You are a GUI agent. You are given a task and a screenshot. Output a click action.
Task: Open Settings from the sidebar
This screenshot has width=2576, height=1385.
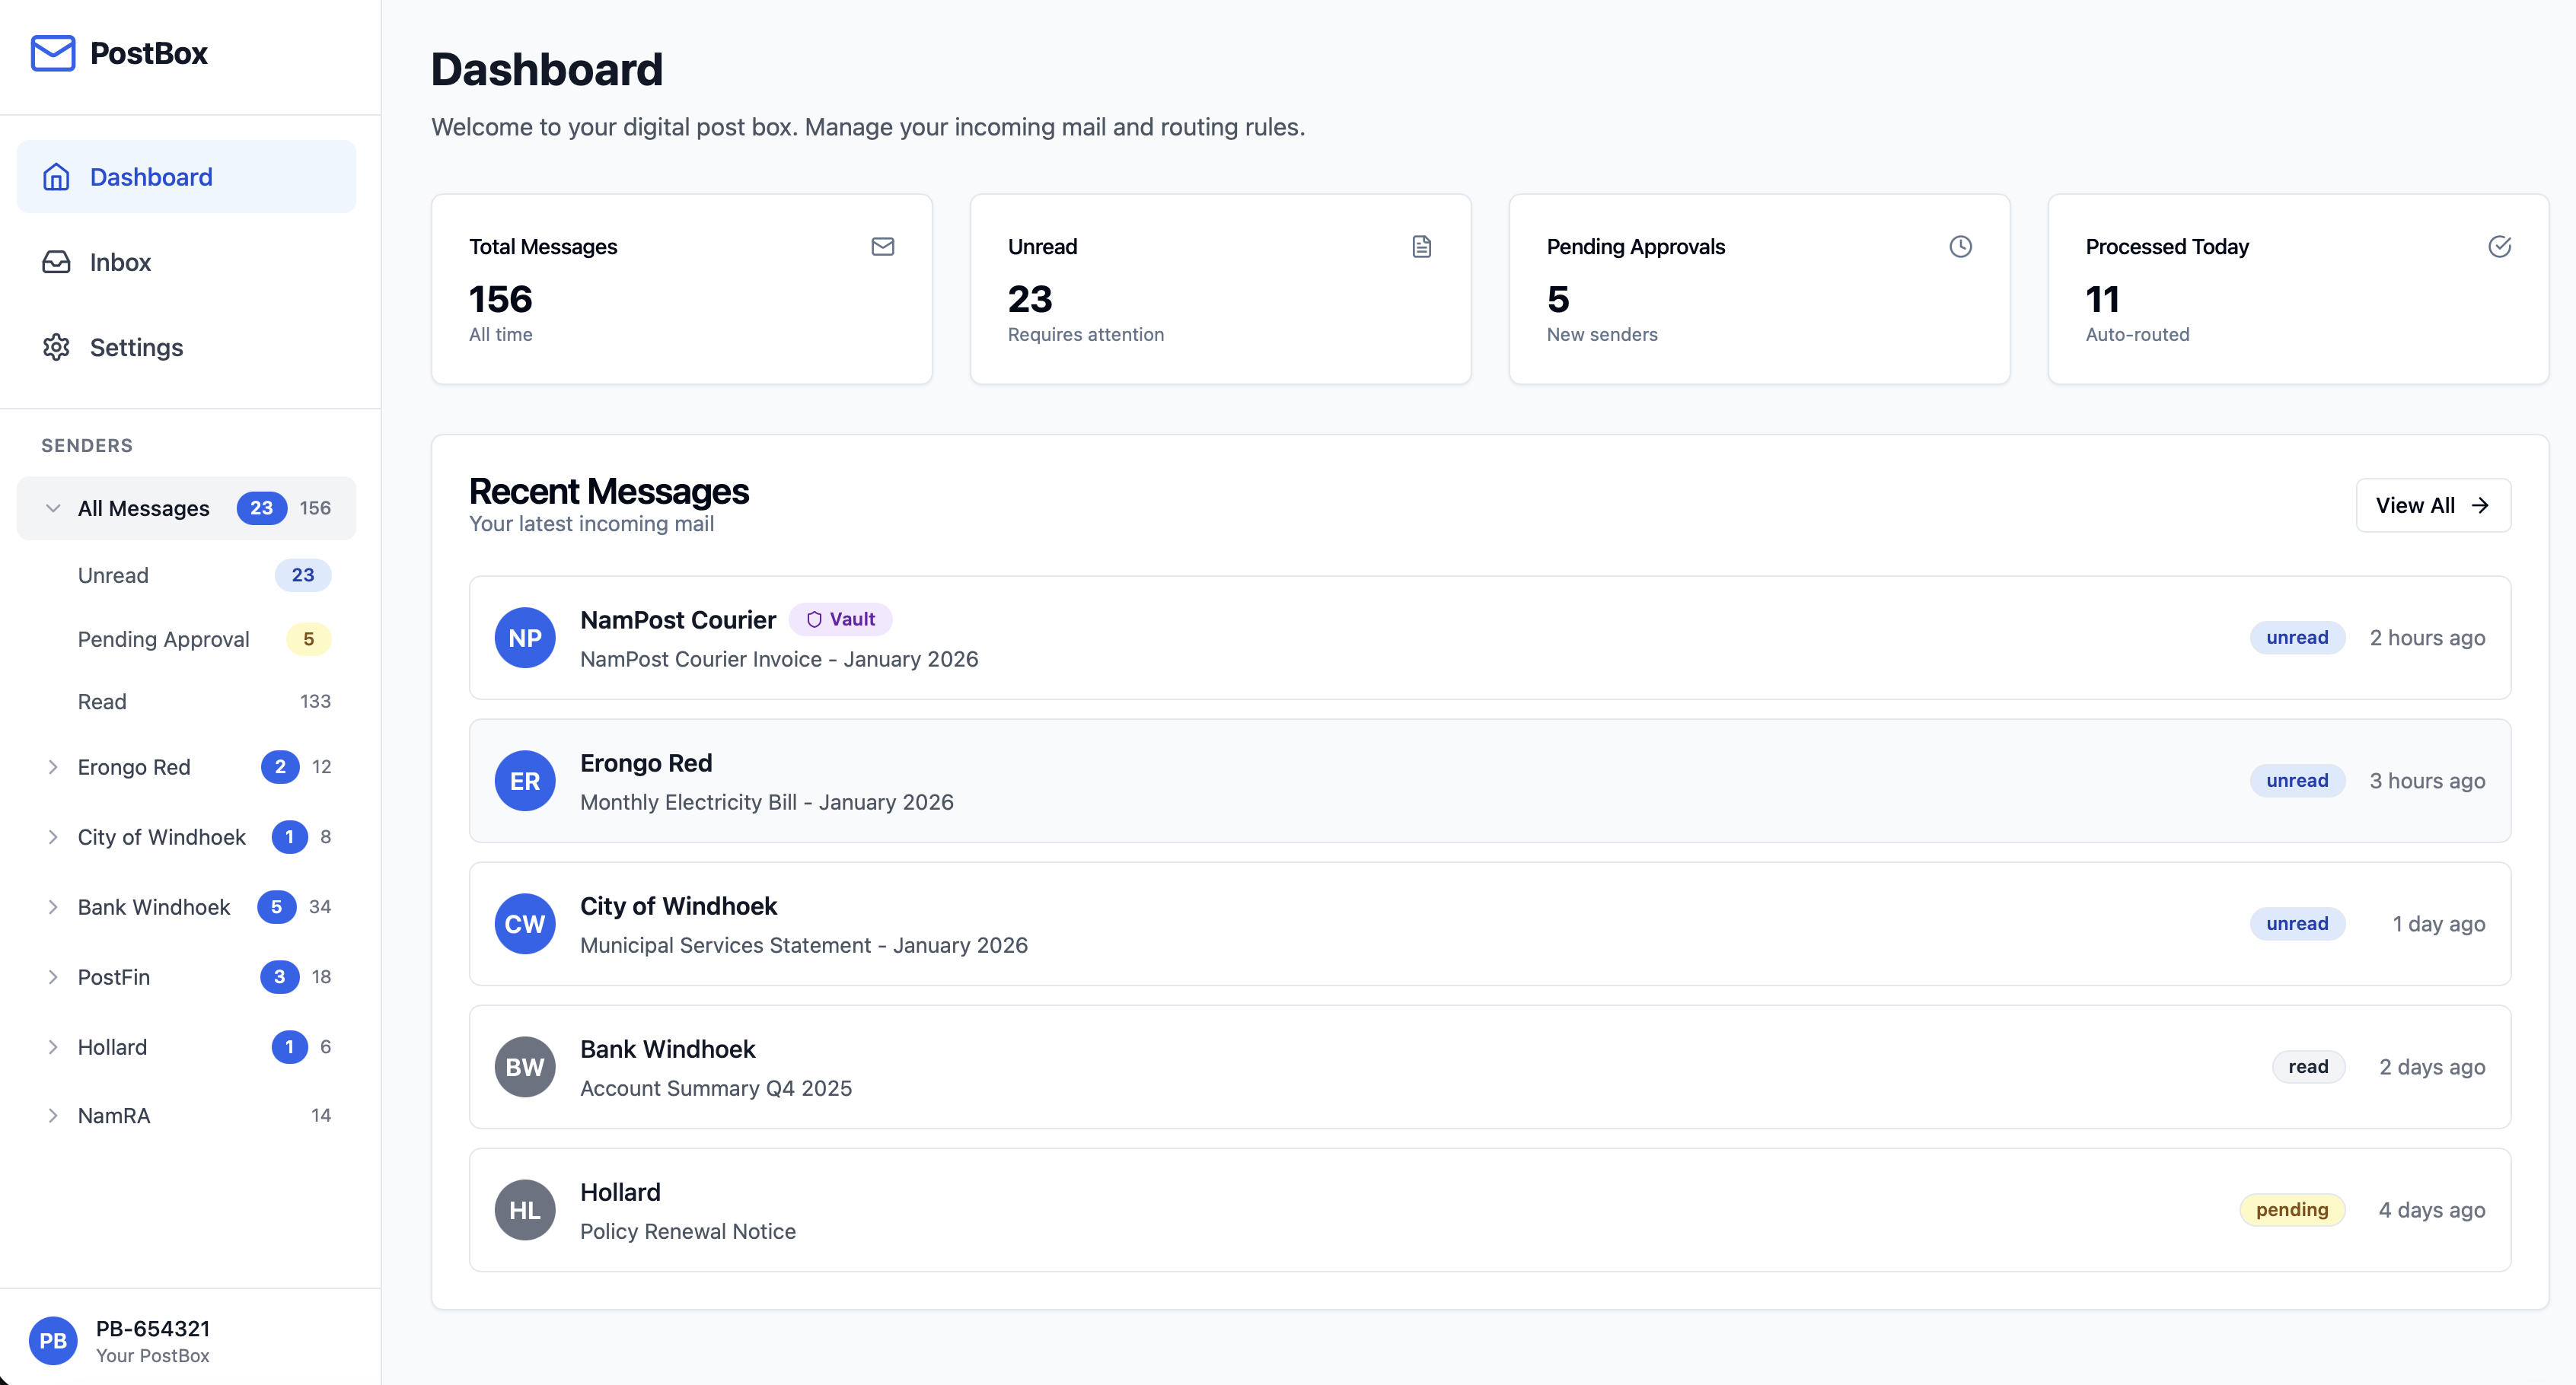[186, 347]
